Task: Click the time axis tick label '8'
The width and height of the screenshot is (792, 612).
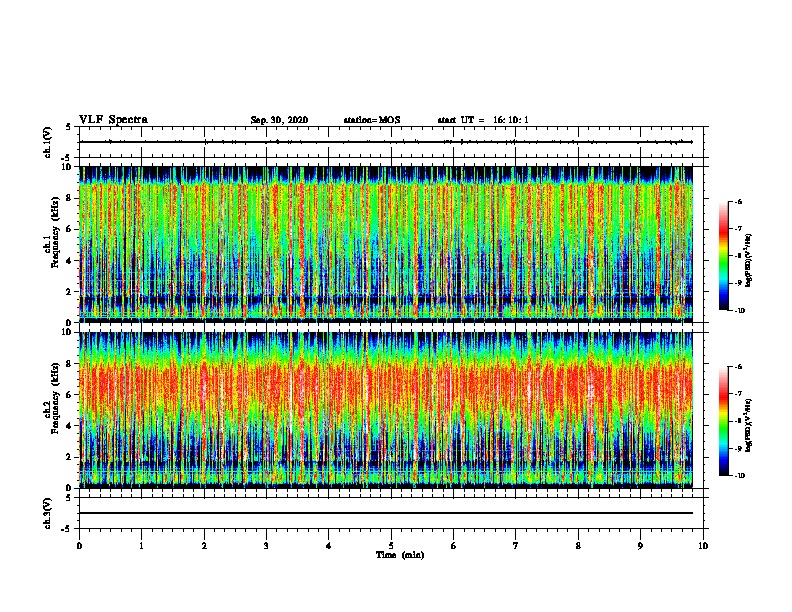Action: (578, 546)
